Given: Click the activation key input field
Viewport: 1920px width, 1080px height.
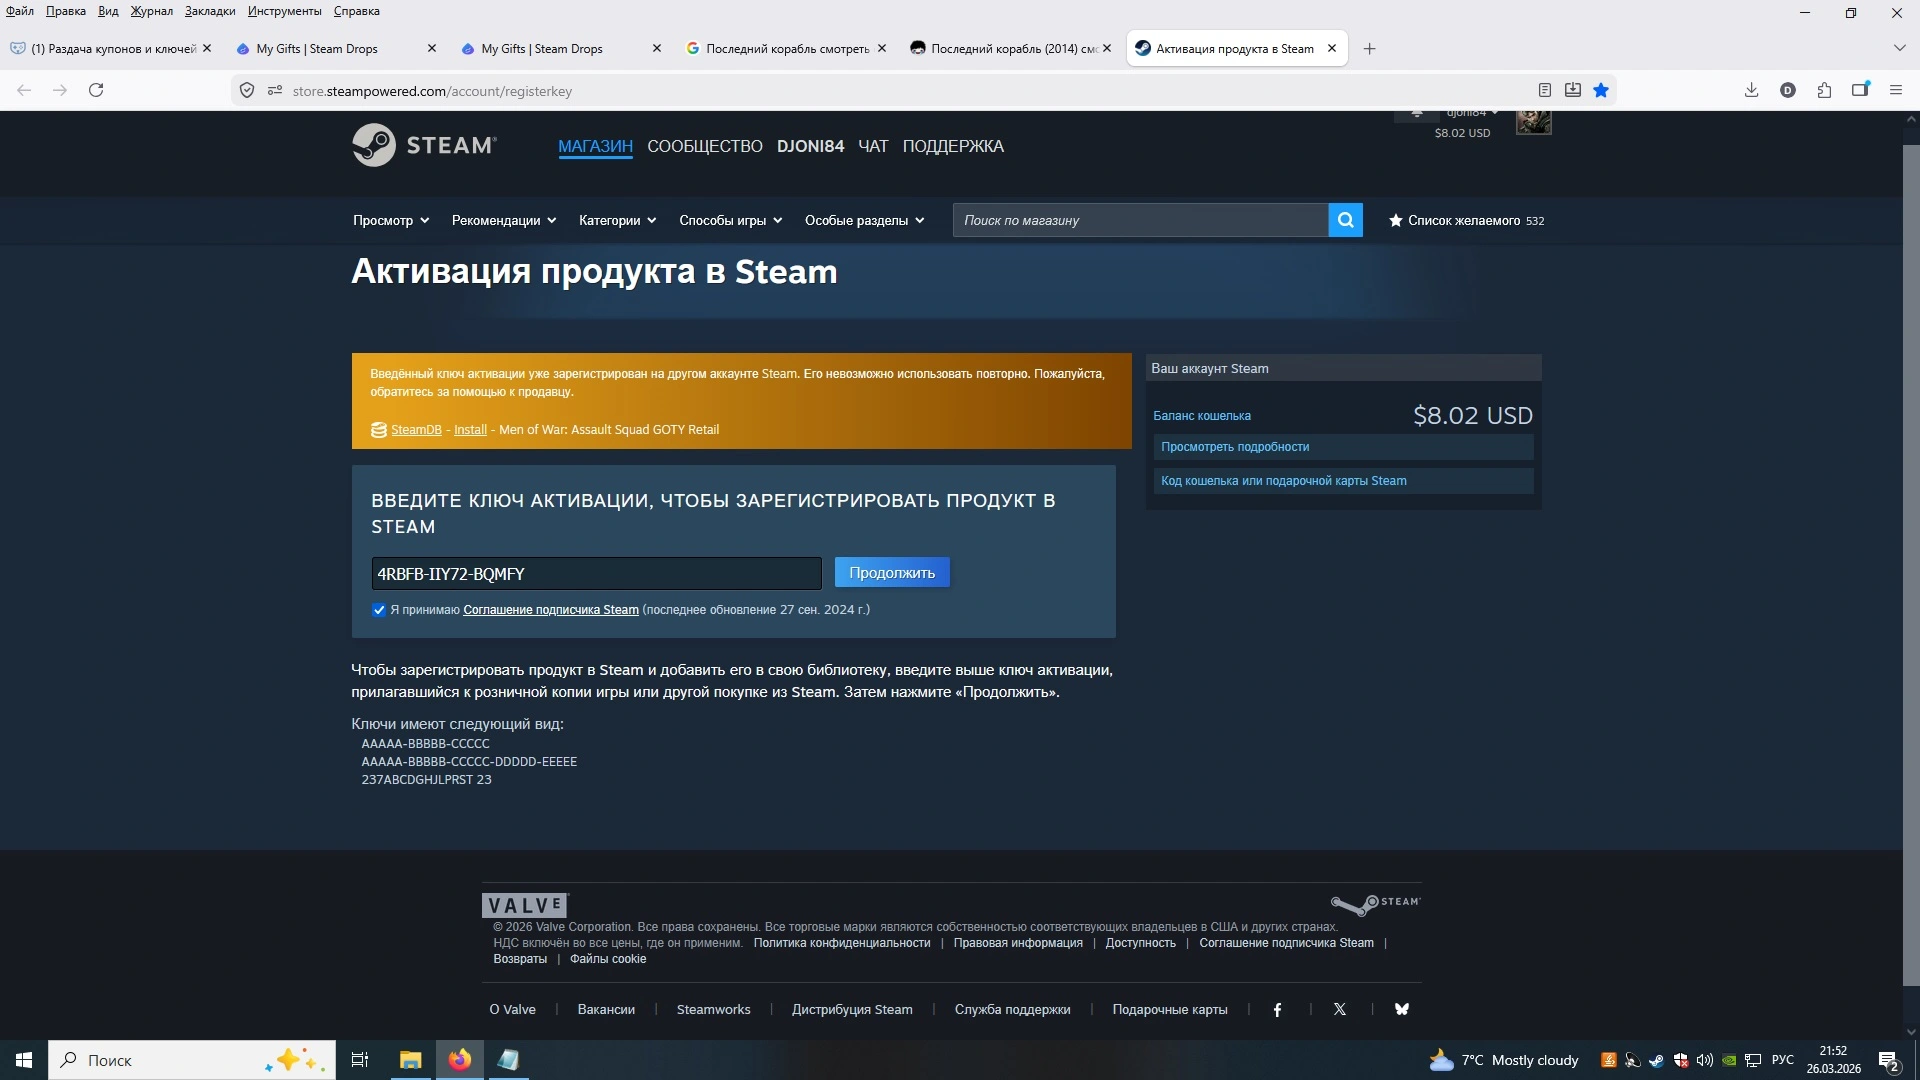Looking at the screenshot, I should pyautogui.click(x=596, y=573).
